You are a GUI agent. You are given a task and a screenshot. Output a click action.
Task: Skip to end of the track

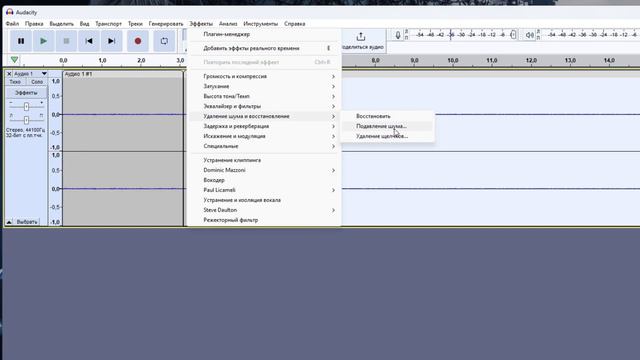[111, 41]
